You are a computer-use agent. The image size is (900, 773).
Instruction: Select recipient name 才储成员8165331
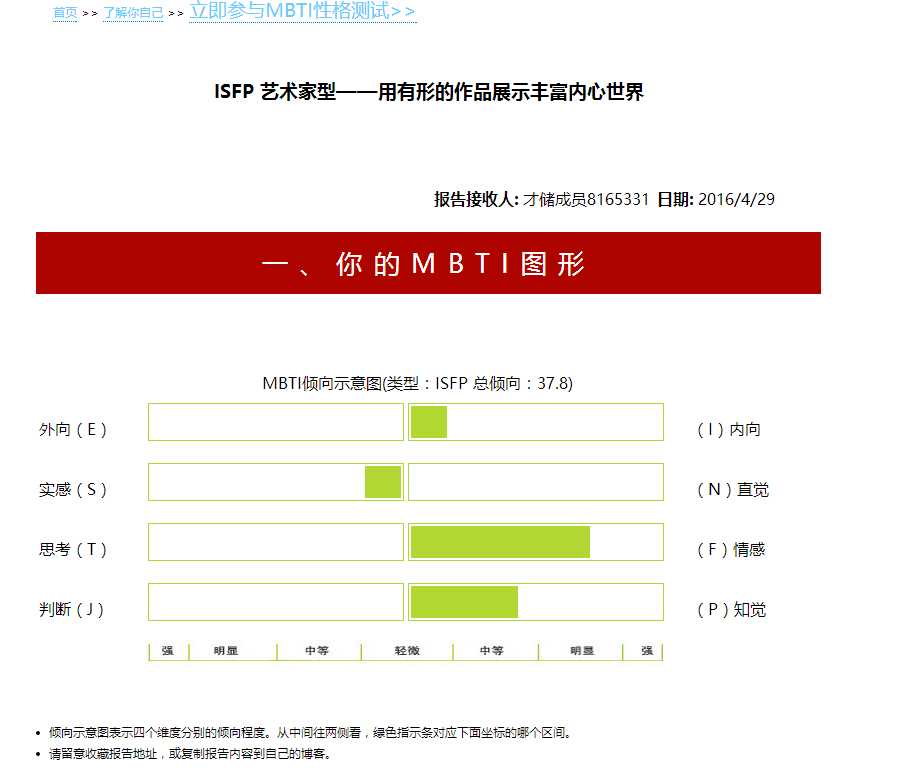pyautogui.click(x=585, y=200)
